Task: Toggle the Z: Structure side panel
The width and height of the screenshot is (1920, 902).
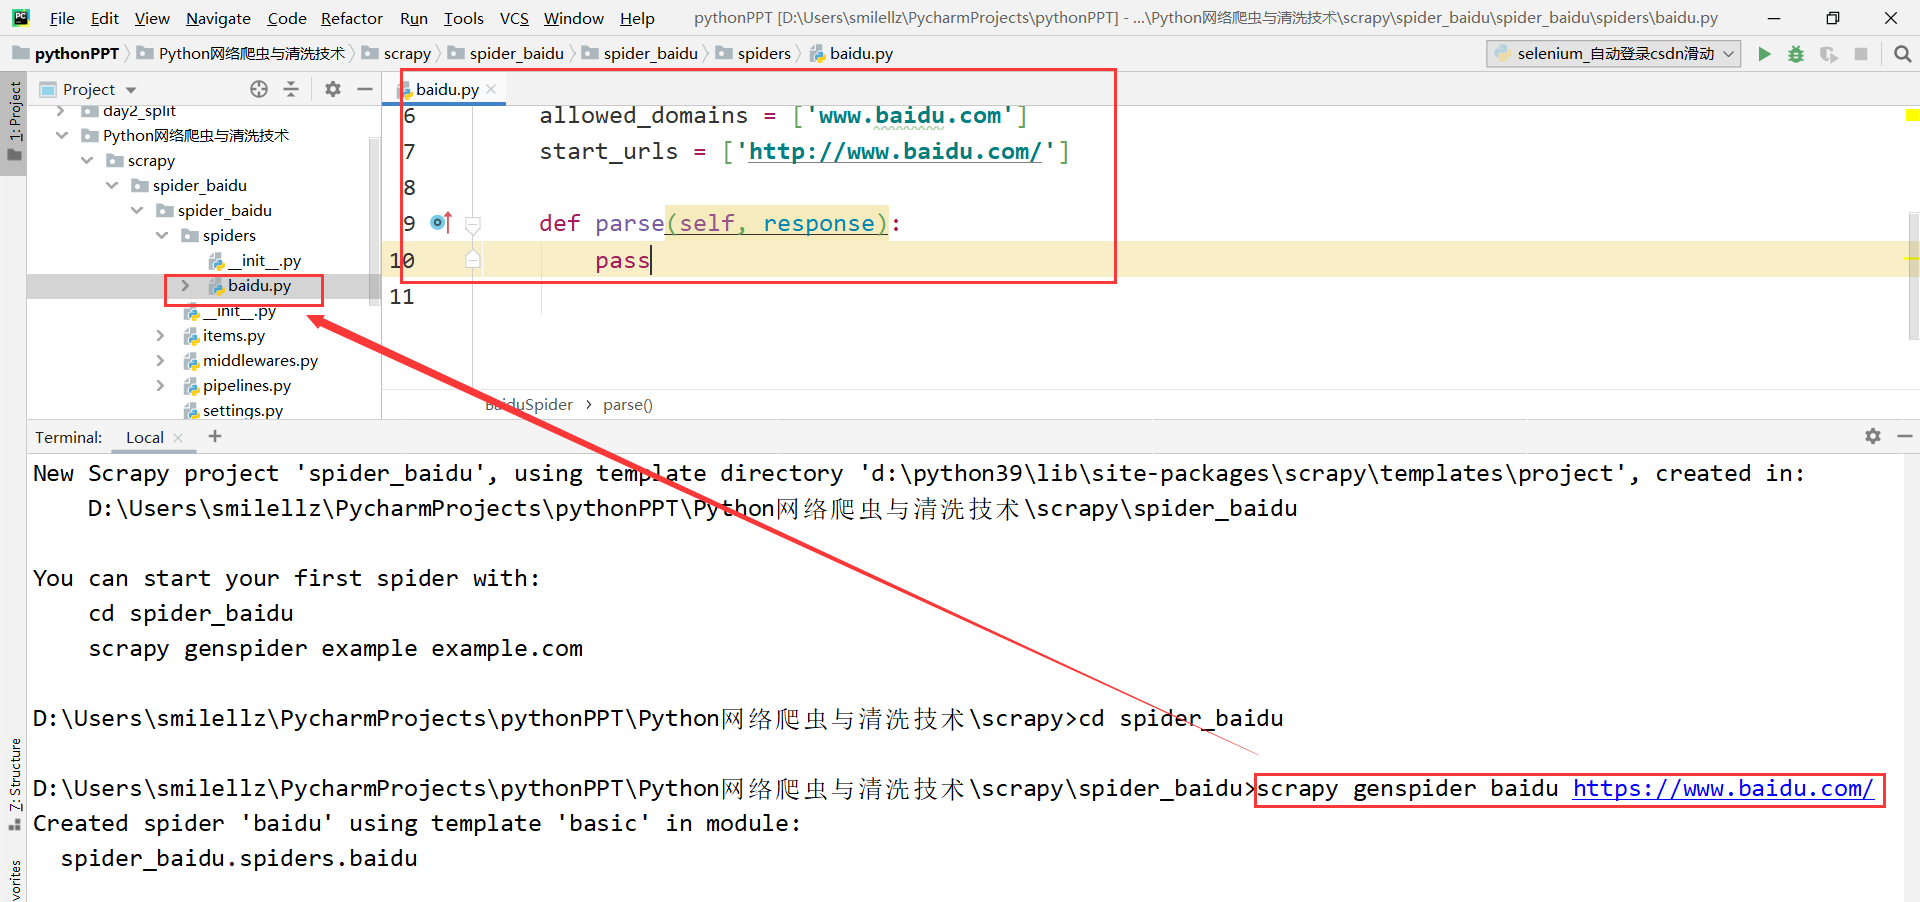Action: [14, 783]
